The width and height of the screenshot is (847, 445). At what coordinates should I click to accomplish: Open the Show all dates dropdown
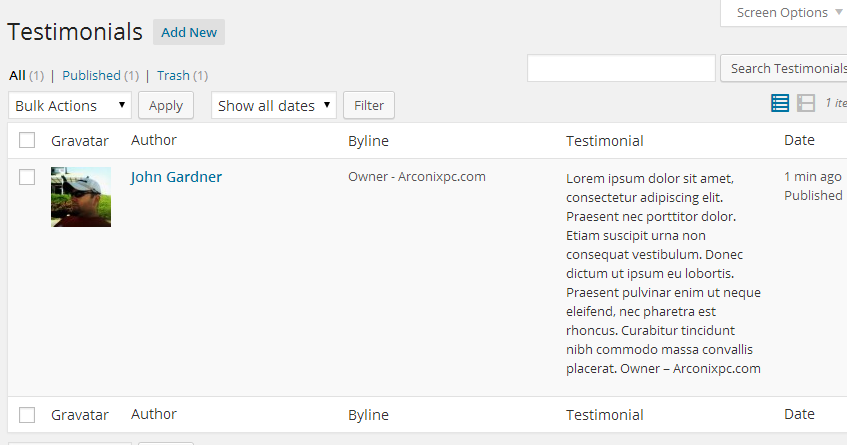point(274,105)
